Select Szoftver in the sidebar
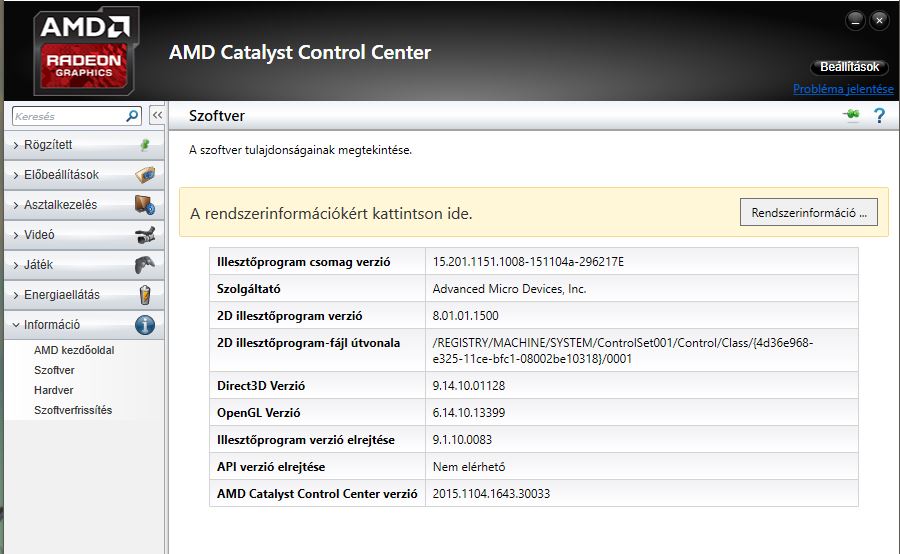Image resolution: width=900 pixels, height=554 pixels. pyautogui.click(x=54, y=370)
